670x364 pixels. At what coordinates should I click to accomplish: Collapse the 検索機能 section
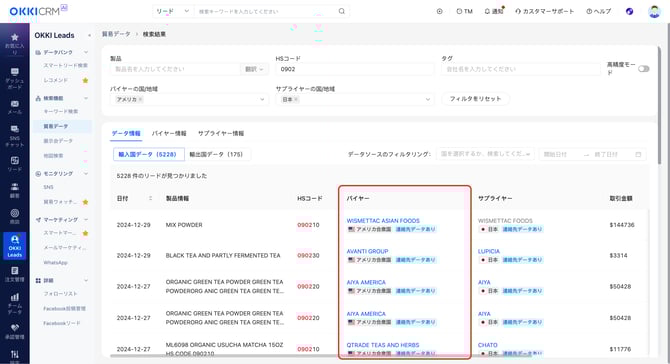pos(86,98)
